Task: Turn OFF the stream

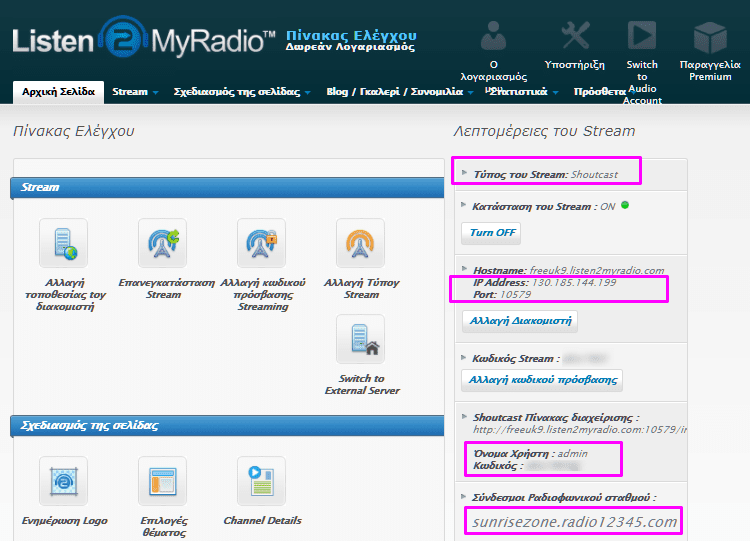Action: click(492, 233)
